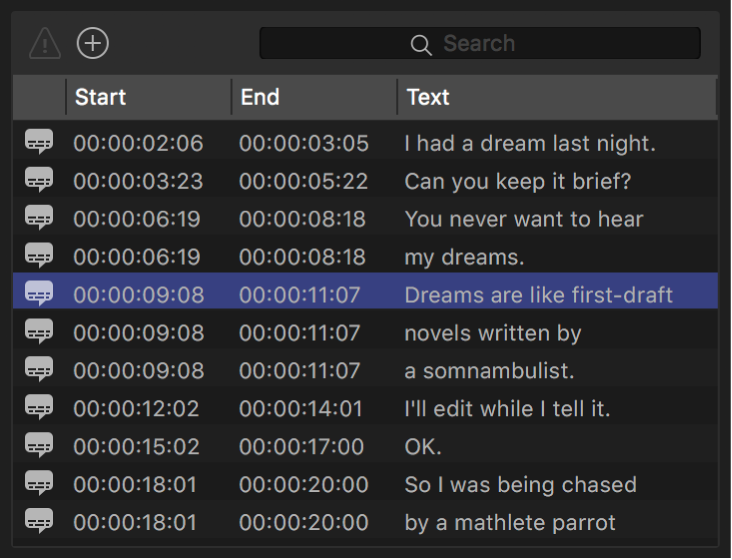Click caption icon beside "Can you keep it brief?"
Viewport: 732px width, 560px height.
39,180
